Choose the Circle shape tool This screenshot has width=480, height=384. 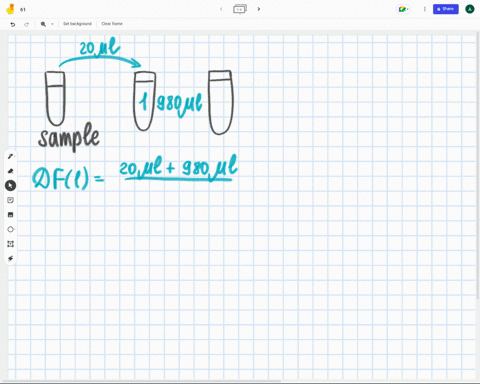click(x=10, y=229)
